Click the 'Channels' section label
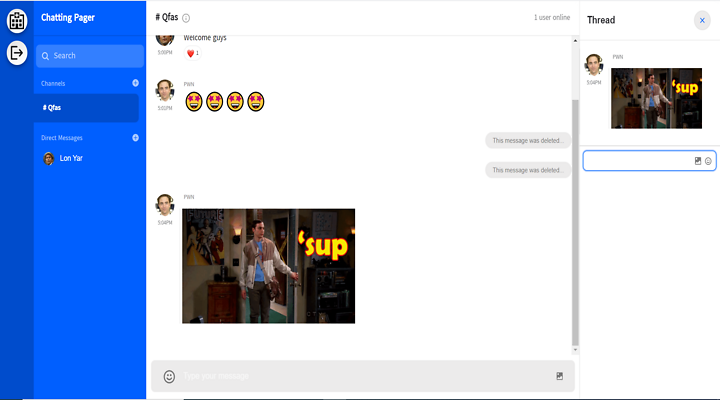Viewport: 720px width, 400px height. [x=53, y=84]
